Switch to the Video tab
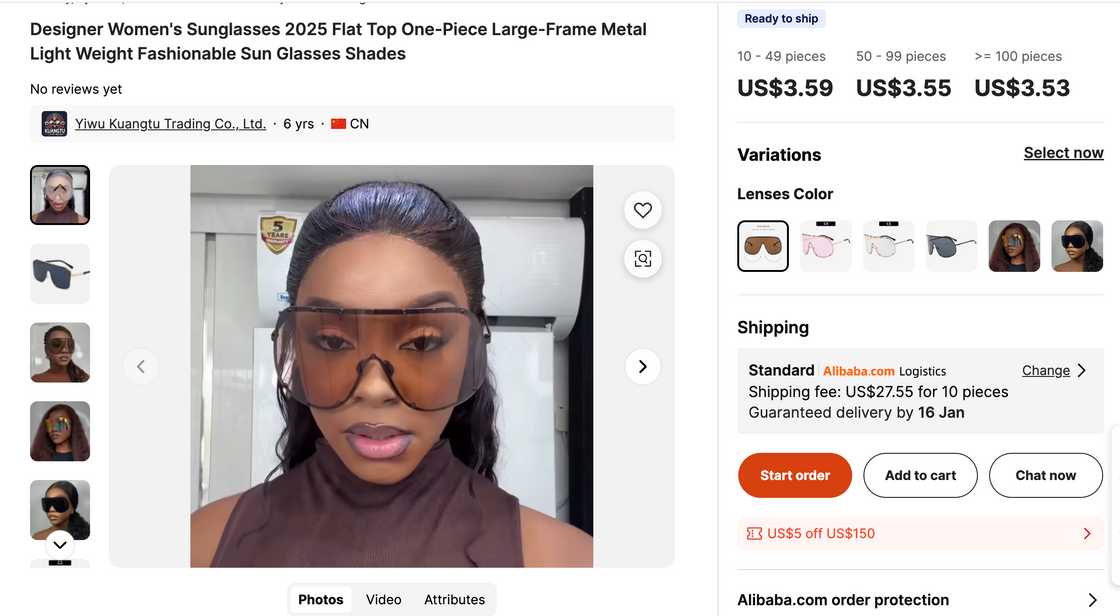 383,600
